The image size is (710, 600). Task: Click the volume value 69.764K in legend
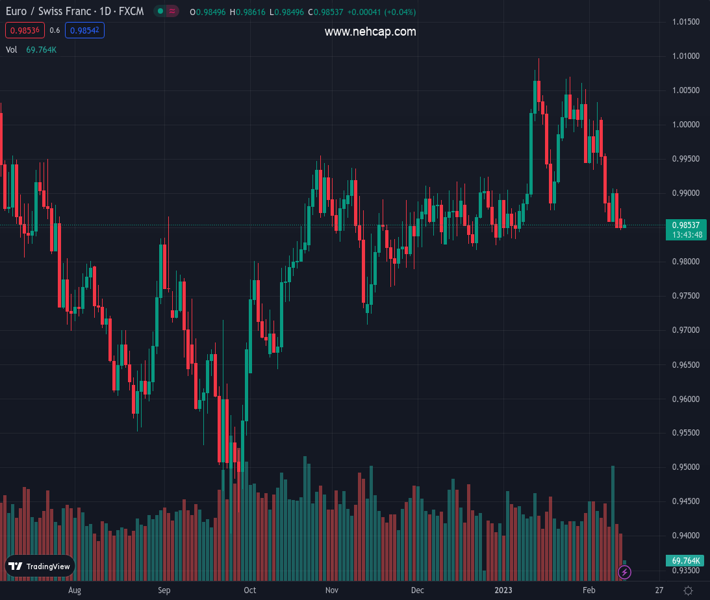click(x=41, y=49)
